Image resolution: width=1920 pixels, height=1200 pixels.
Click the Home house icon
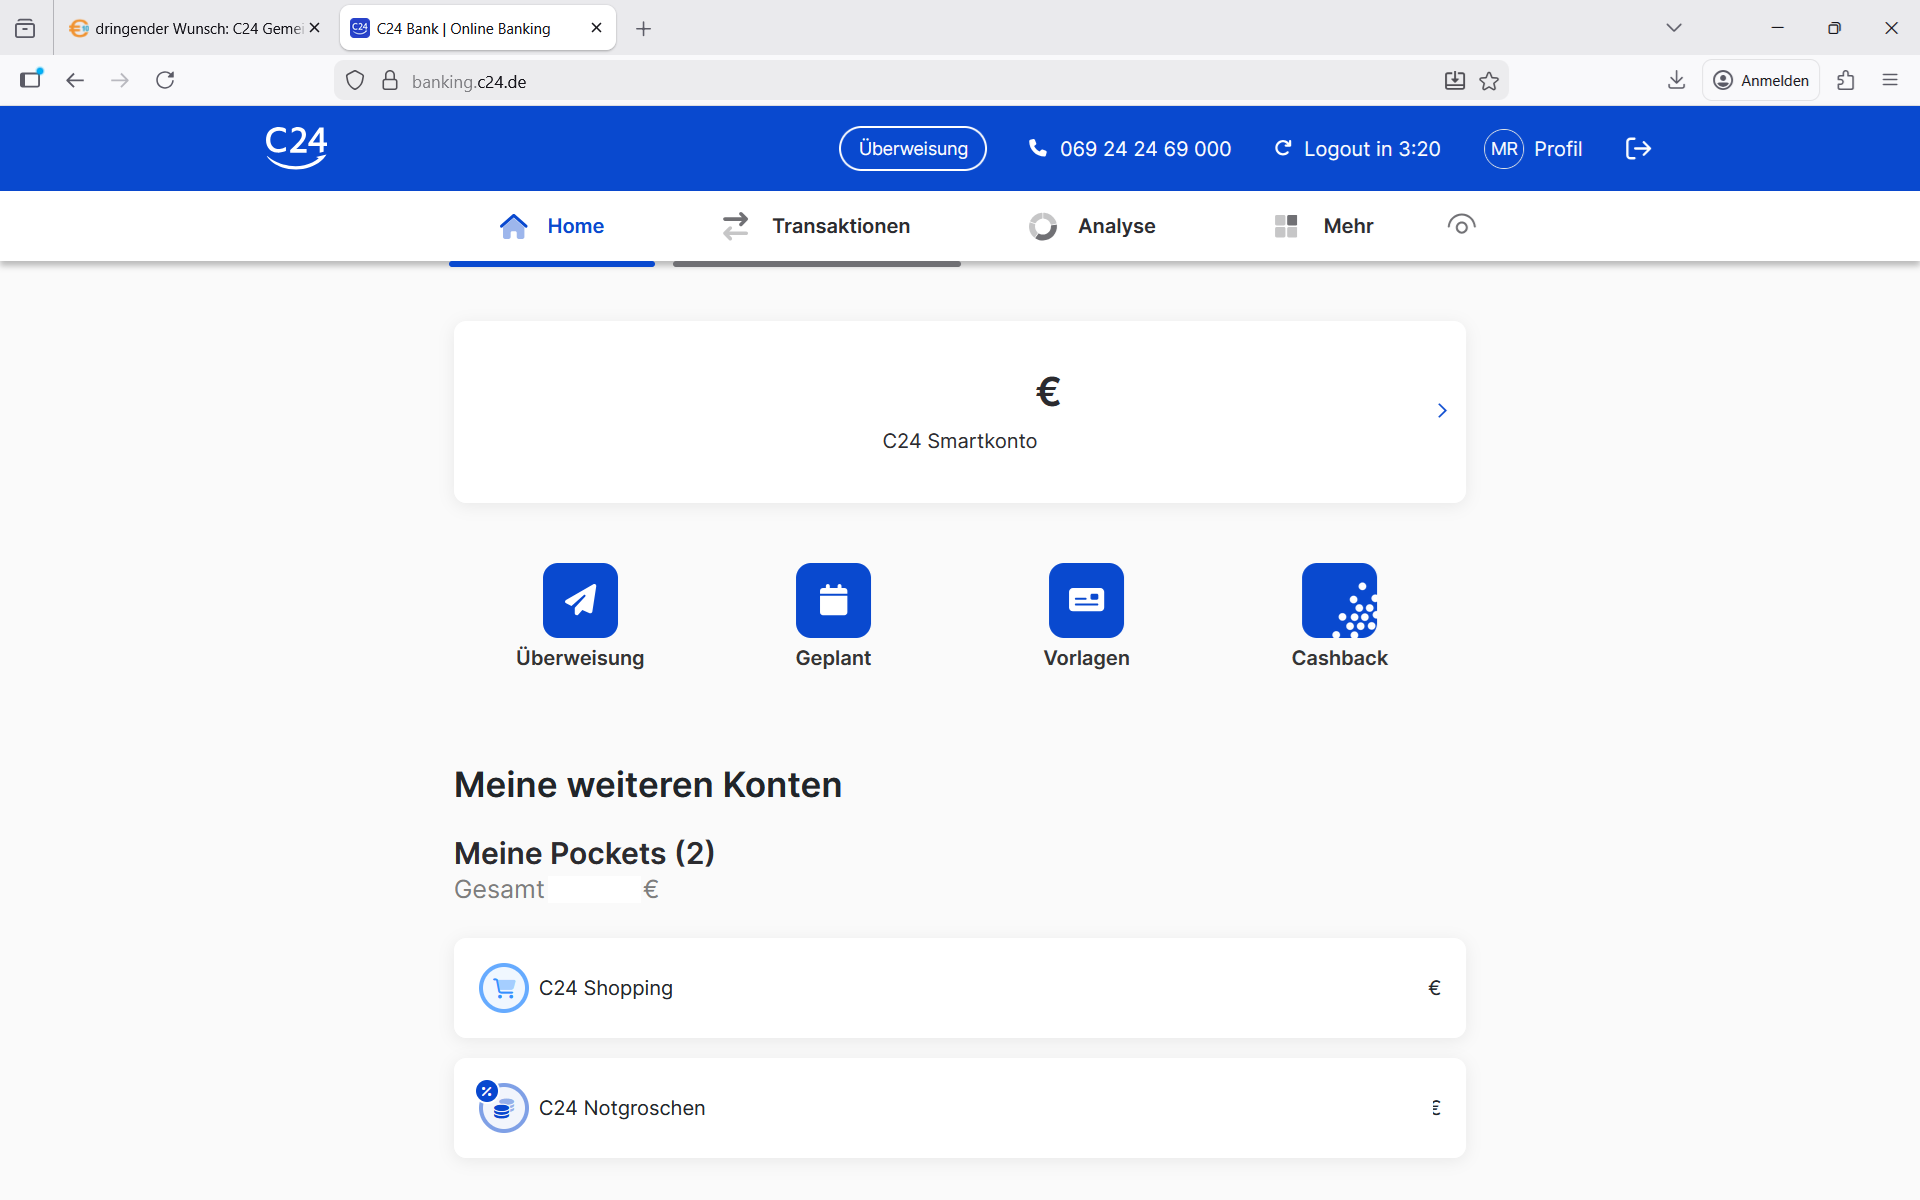coord(514,226)
